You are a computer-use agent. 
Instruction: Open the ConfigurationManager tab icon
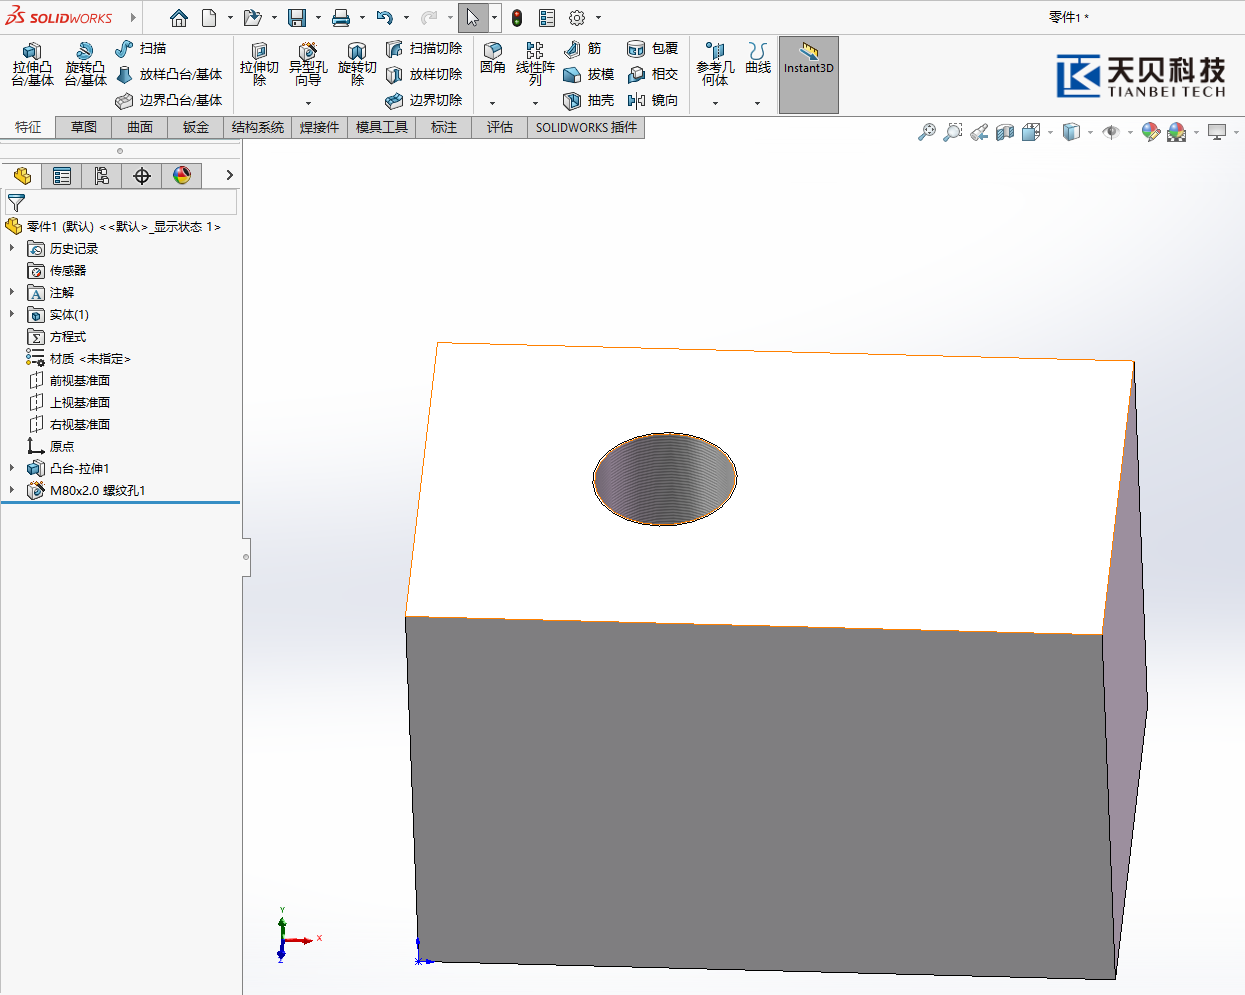[102, 176]
